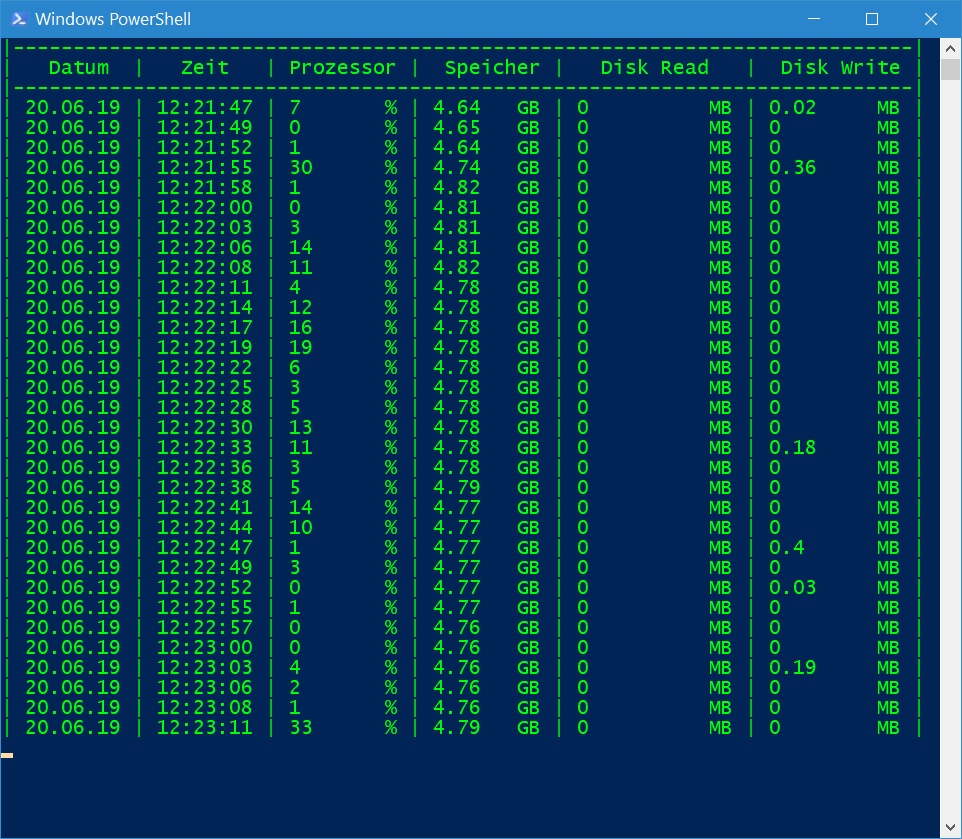Viewport: 962px width, 839px height.
Task: Click the time value 12:22:22
Action: pos(204,367)
